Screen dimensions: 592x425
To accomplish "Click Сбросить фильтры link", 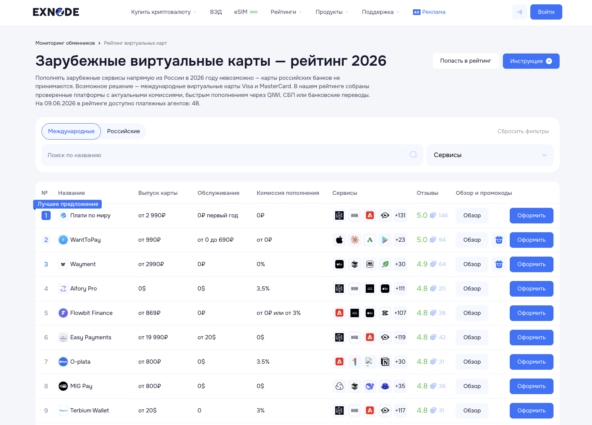I will point(523,131).
